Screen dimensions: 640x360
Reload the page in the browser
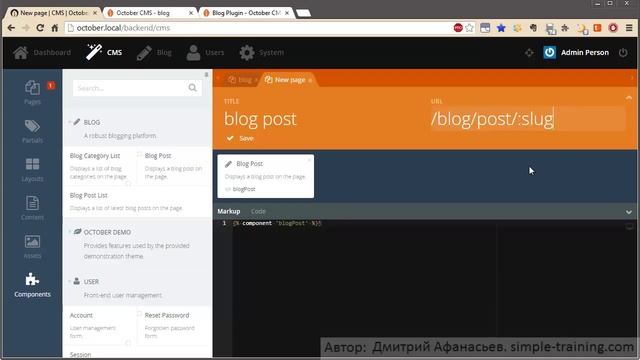(x=40, y=28)
